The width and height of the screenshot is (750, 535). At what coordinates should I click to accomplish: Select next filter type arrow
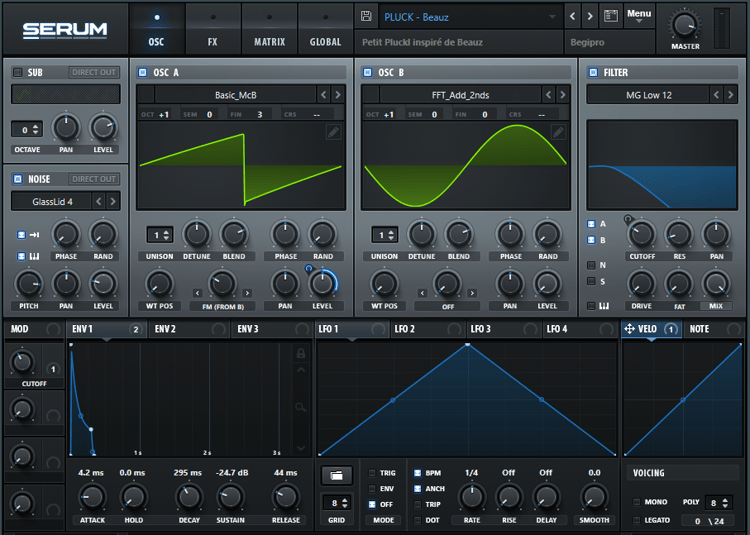(730, 95)
